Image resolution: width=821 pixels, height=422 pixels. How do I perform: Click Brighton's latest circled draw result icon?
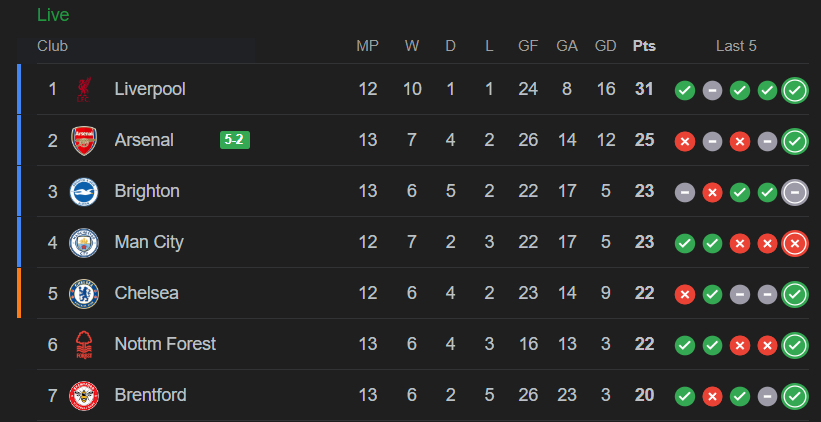click(x=795, y=191)
